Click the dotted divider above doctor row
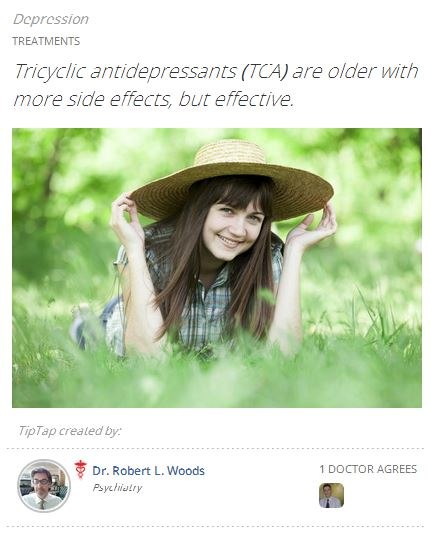431x534 pixels. tap(215, 449)
